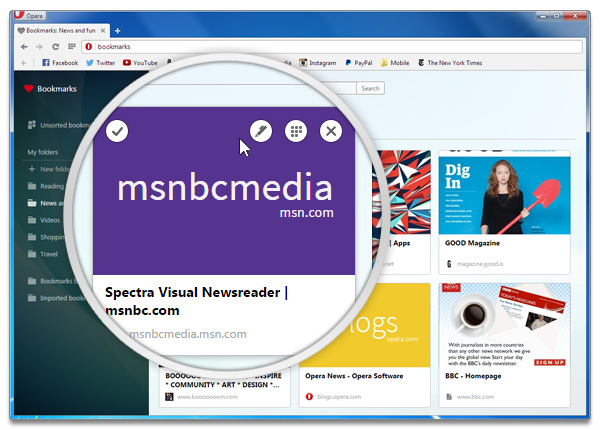Open the Speed Dial grid icon in toolbar

[x=71, y=47]
